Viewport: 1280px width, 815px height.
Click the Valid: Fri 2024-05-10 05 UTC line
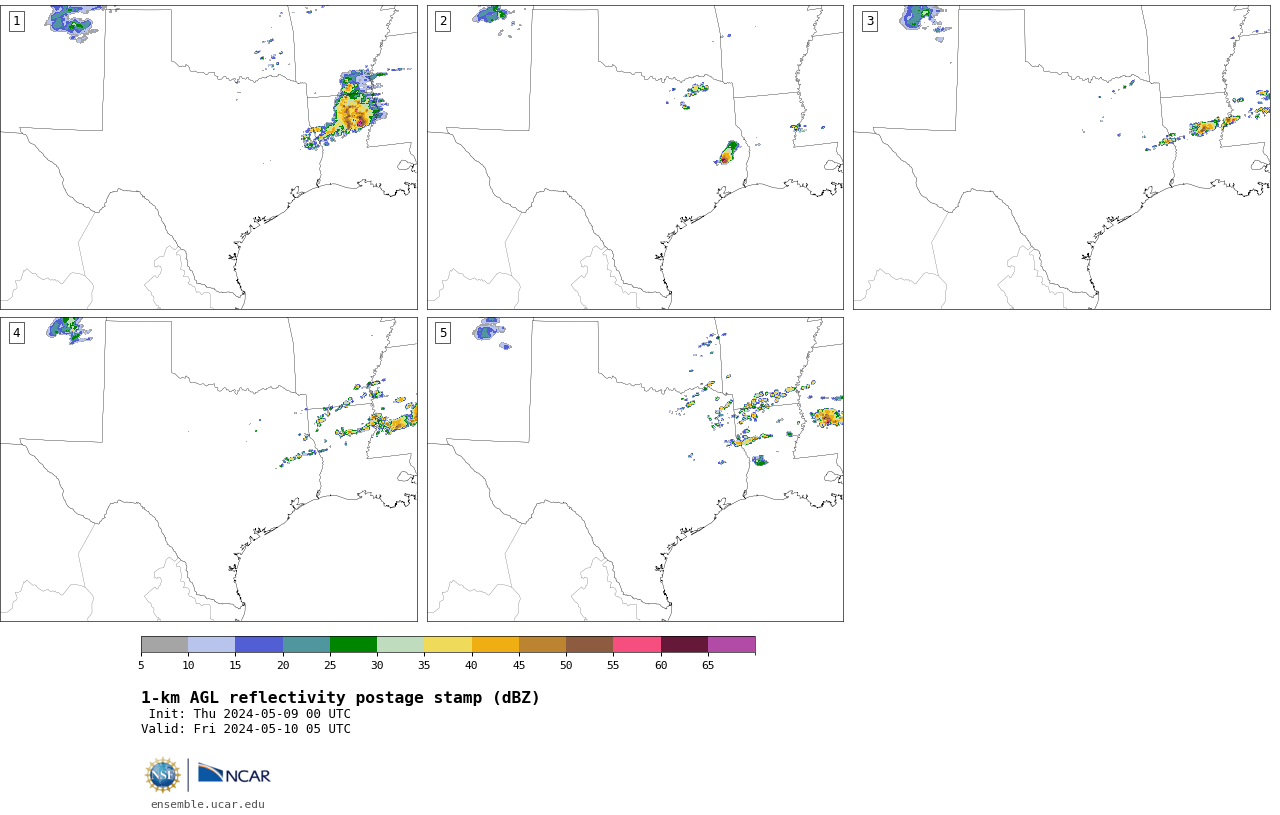coord(246,729)
